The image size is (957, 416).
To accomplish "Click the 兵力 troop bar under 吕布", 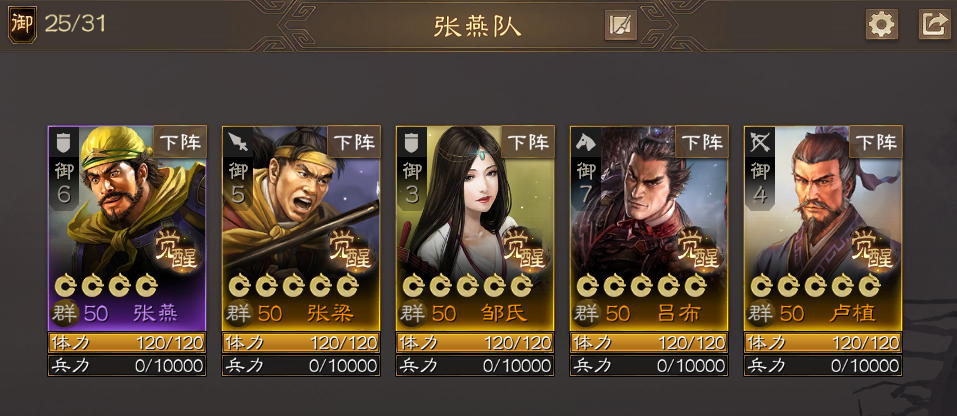I will [x=649, y=365].
